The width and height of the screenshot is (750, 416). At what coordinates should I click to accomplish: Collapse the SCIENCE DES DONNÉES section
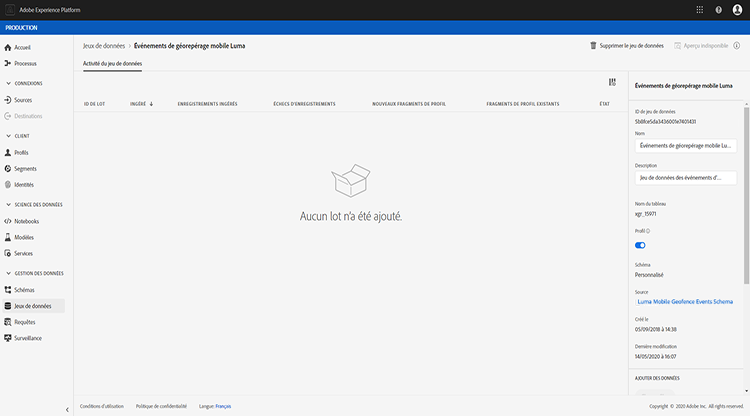pos(8,205)
